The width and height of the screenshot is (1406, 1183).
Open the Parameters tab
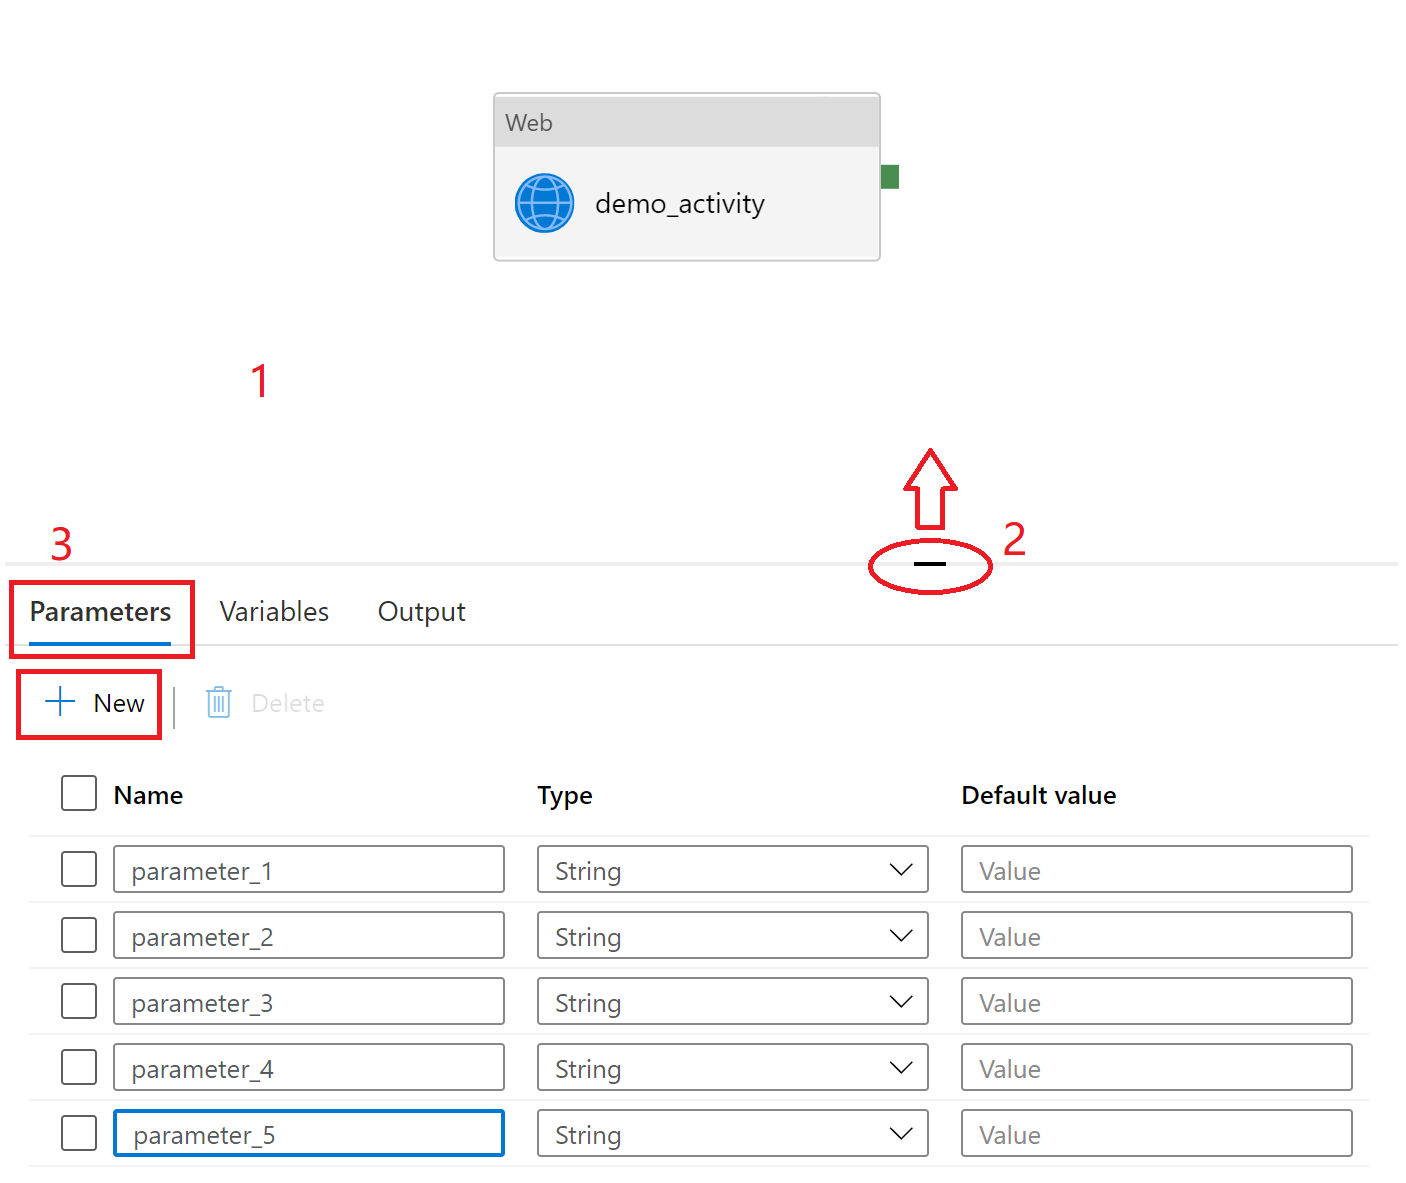click(x=100, y=611)
